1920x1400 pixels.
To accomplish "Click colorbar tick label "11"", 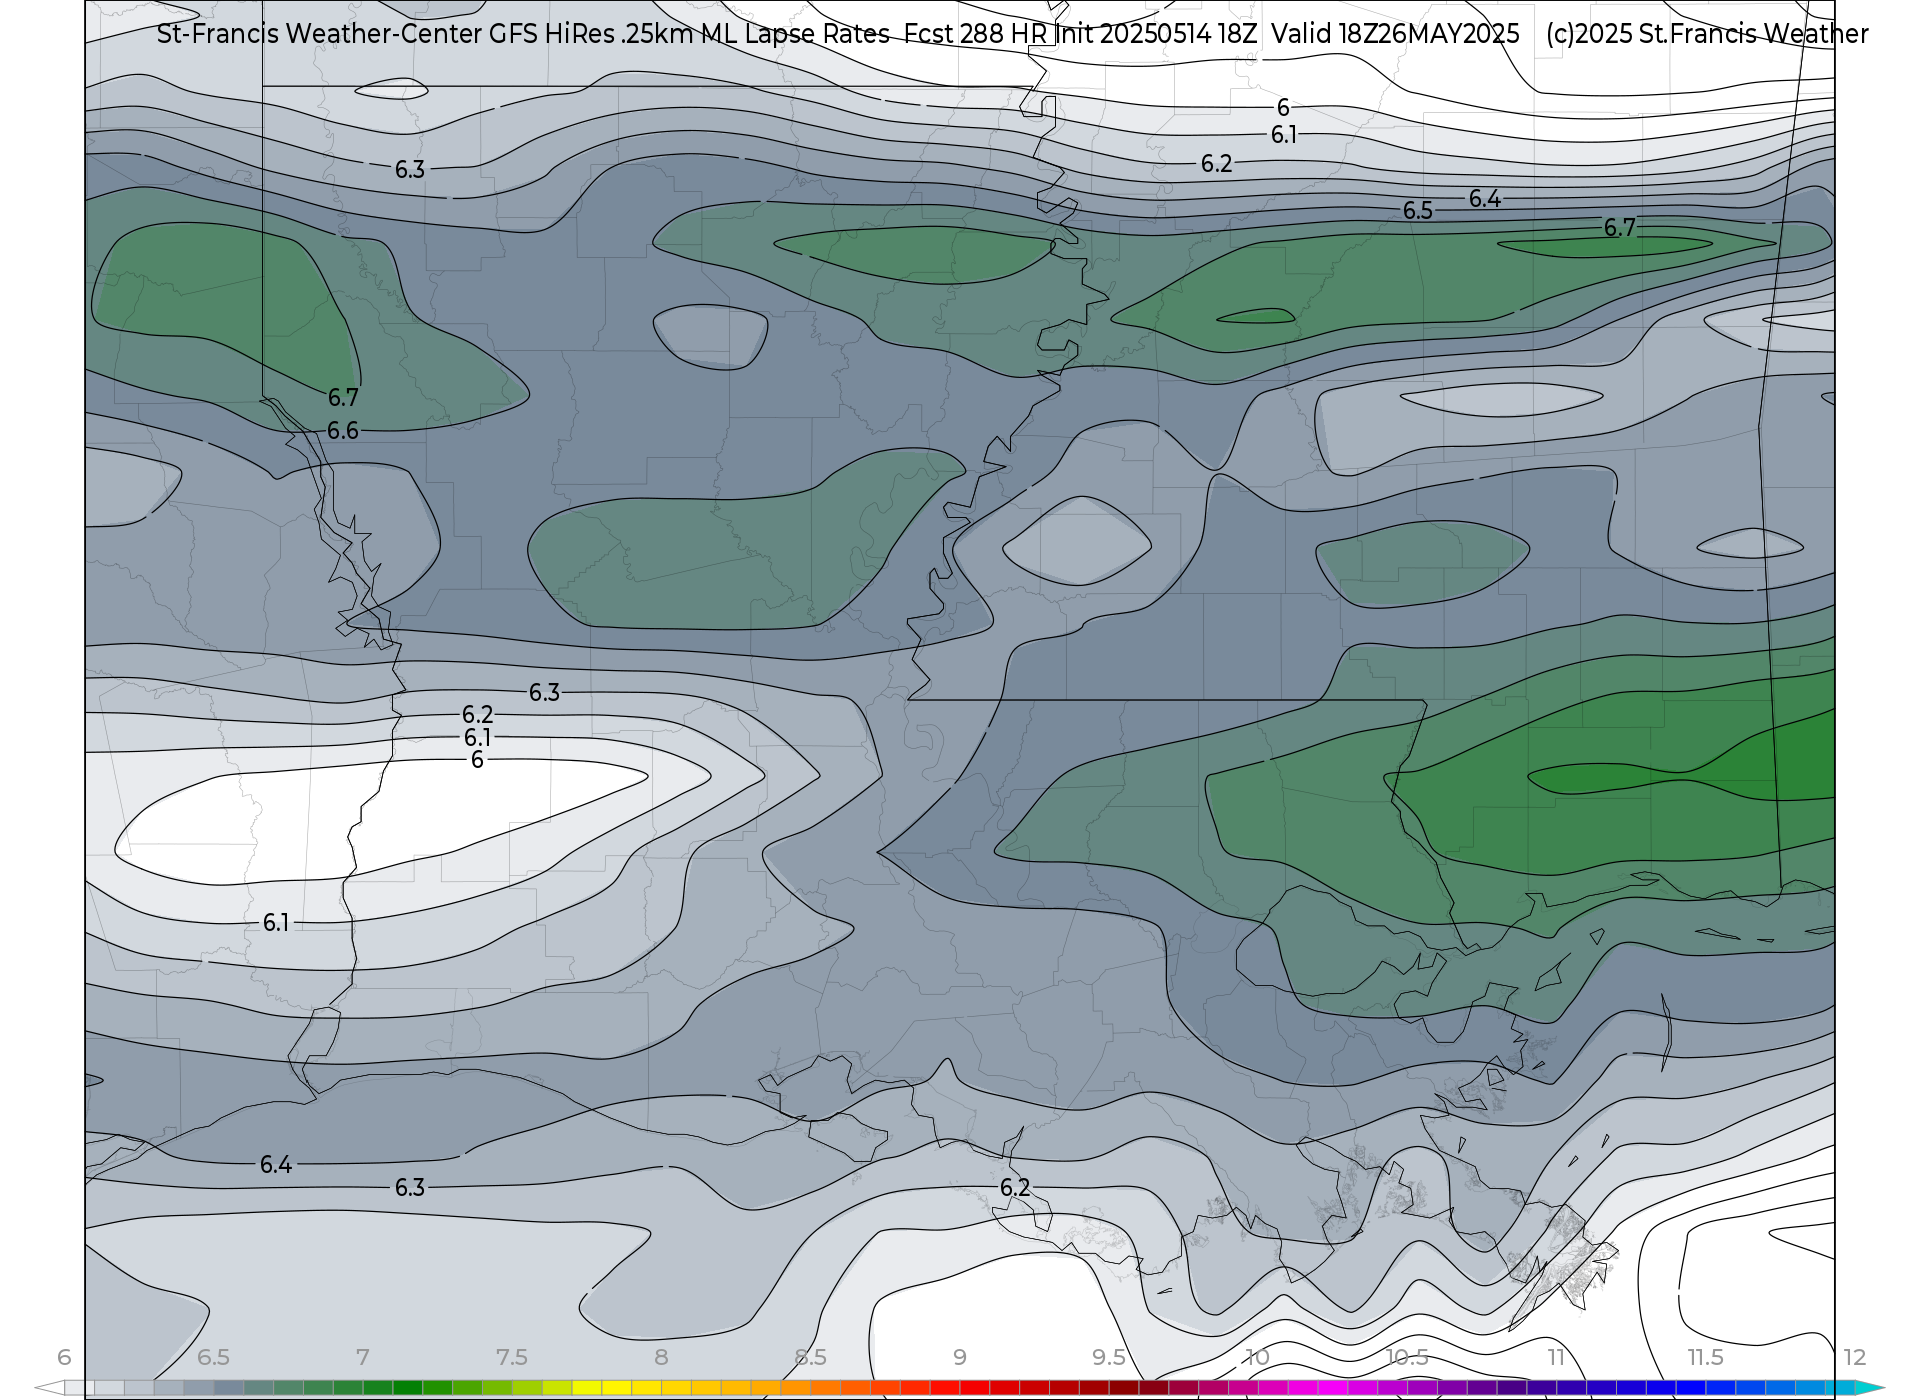I will pyautogui.click(x=1556, y=1357).
